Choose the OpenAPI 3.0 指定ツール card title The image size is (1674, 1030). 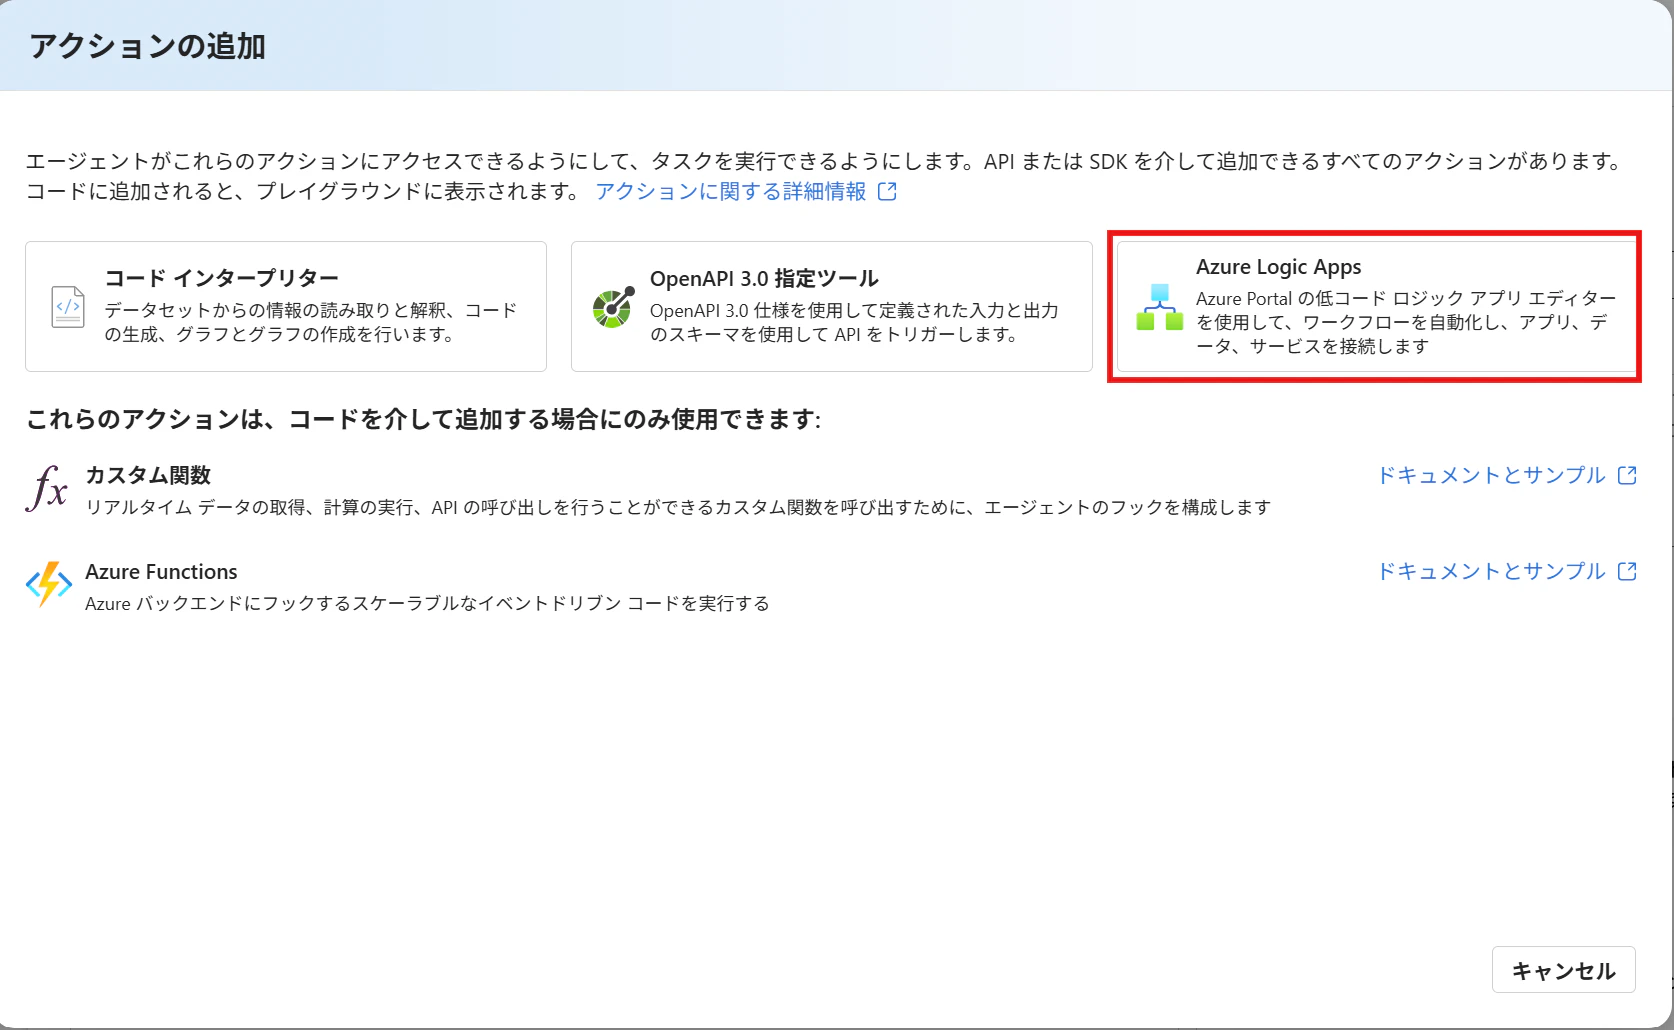coord(764,278)
